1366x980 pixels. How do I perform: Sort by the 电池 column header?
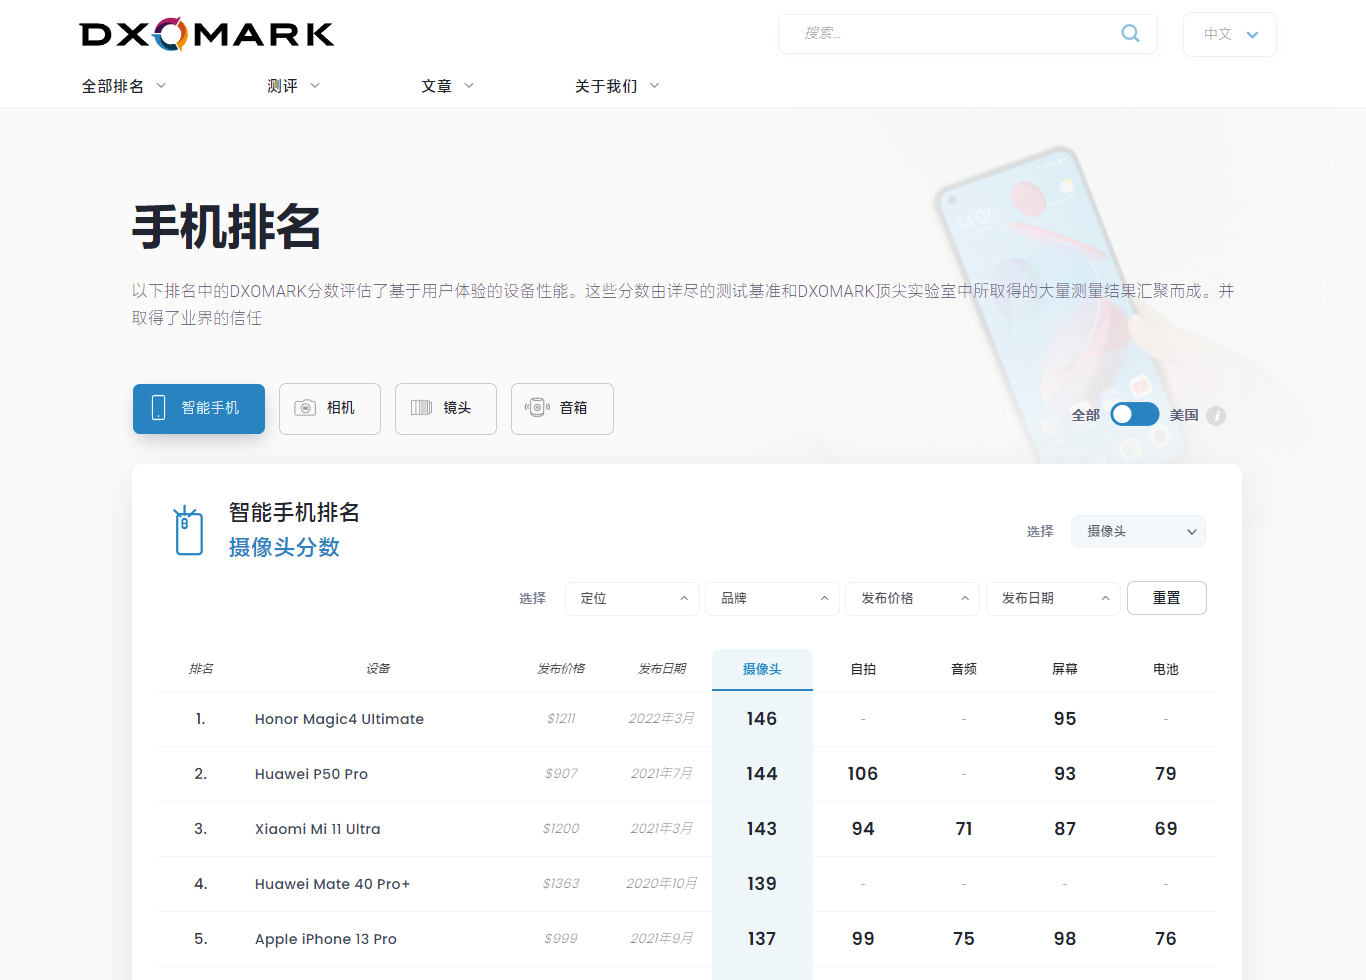1166,669
